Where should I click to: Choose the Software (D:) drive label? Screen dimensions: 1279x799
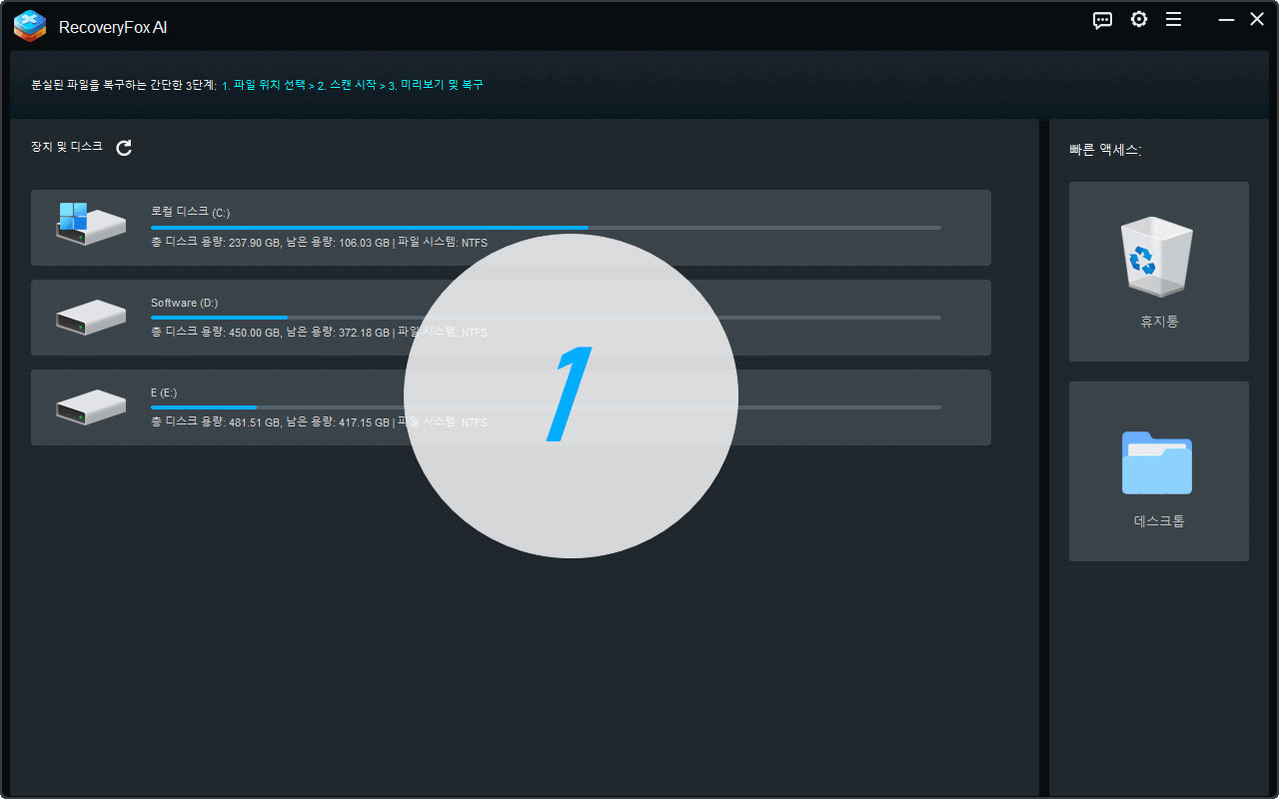tap(184, 303)
